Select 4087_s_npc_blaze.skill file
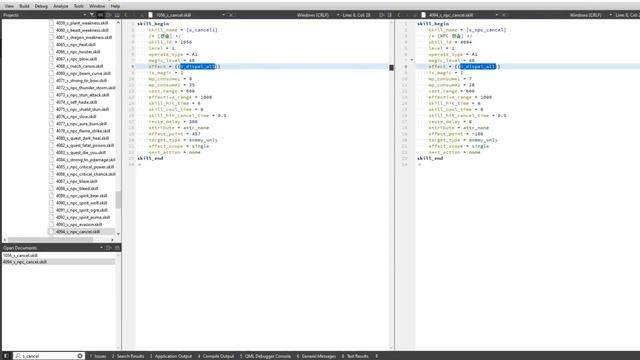Image resolution: width=640 pixels, height=360 pixels. pyautogui.click(x=77, y=181)
